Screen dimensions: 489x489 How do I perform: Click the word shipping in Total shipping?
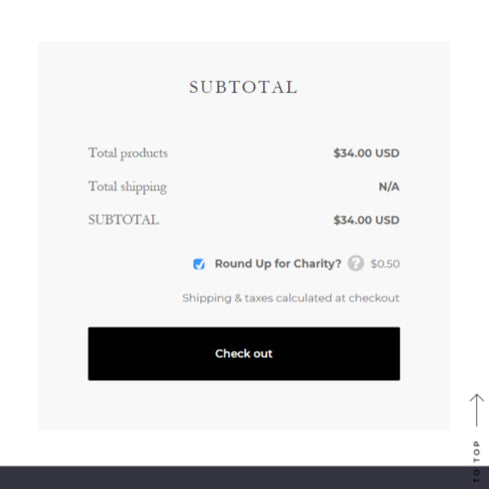click(x=144, y=187)
